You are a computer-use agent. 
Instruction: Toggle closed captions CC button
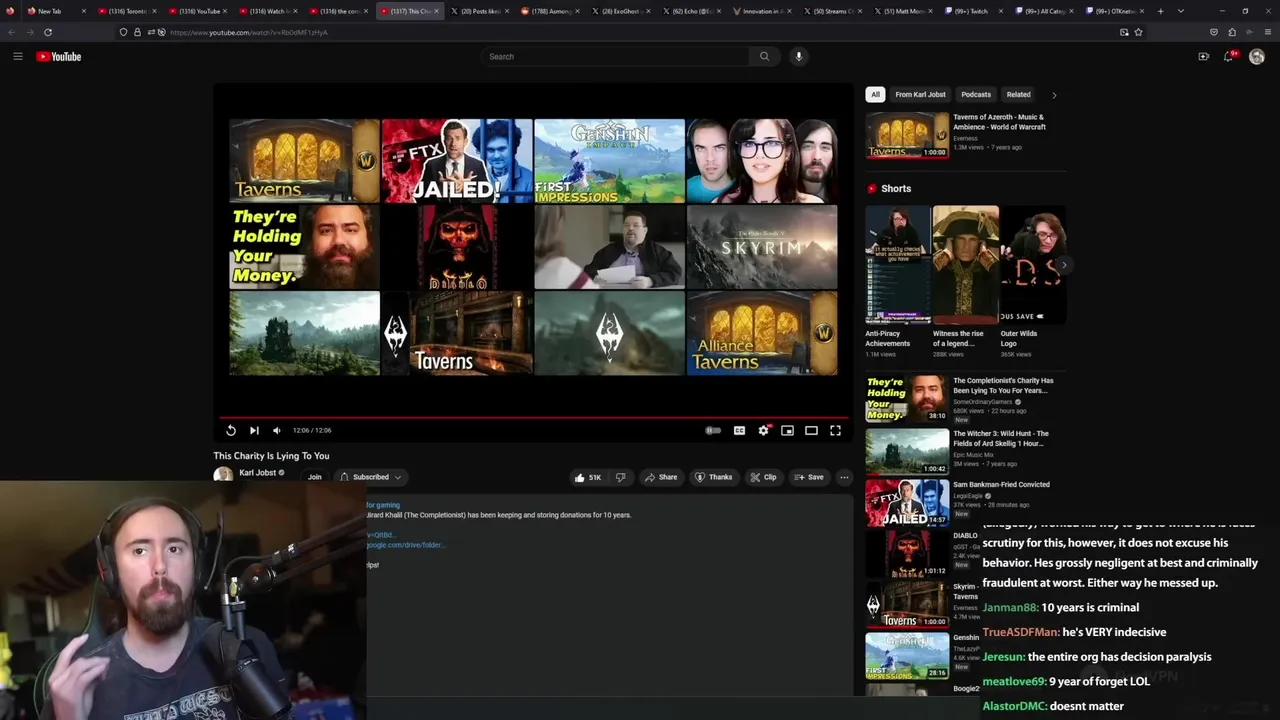[x=739, y=430]
